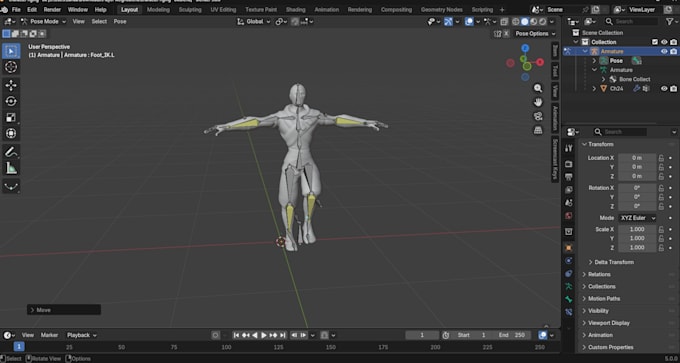Toggle camera view icon in the viewport
680x363 pixels.
click(x=538, y=116)
